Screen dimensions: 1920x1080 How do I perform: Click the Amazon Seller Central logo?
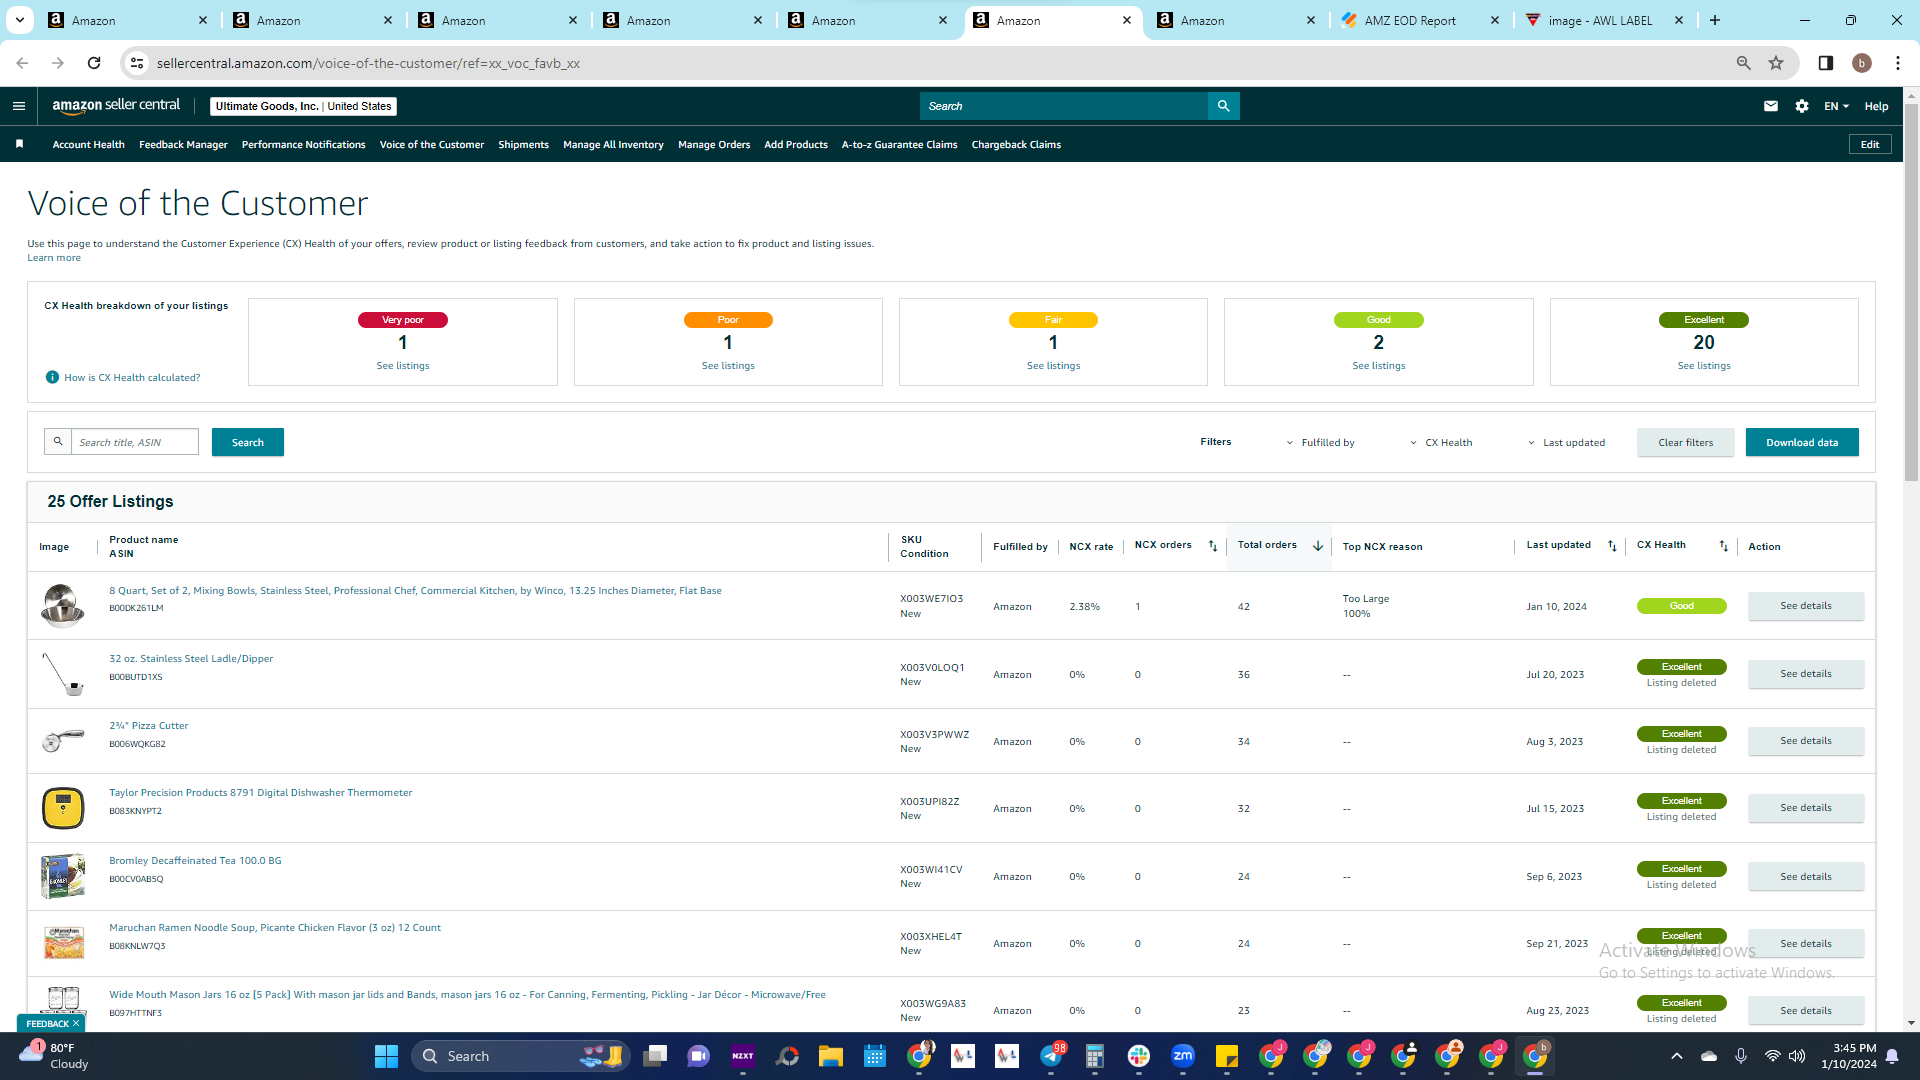coord(116,106)
